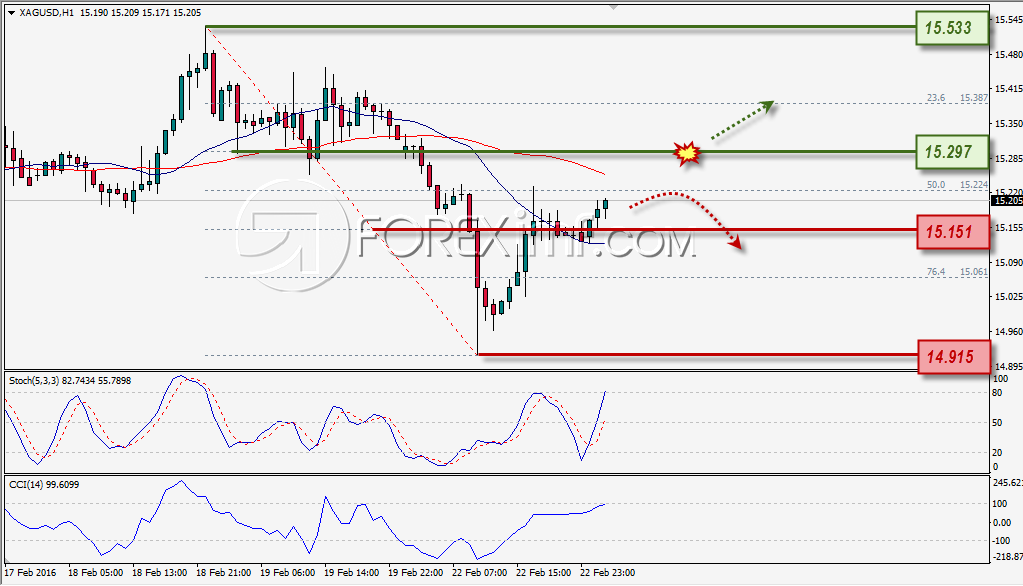Click the 50.0 Fibonacci level label 15.224
Screen dimensions: 1023x586
957,185
